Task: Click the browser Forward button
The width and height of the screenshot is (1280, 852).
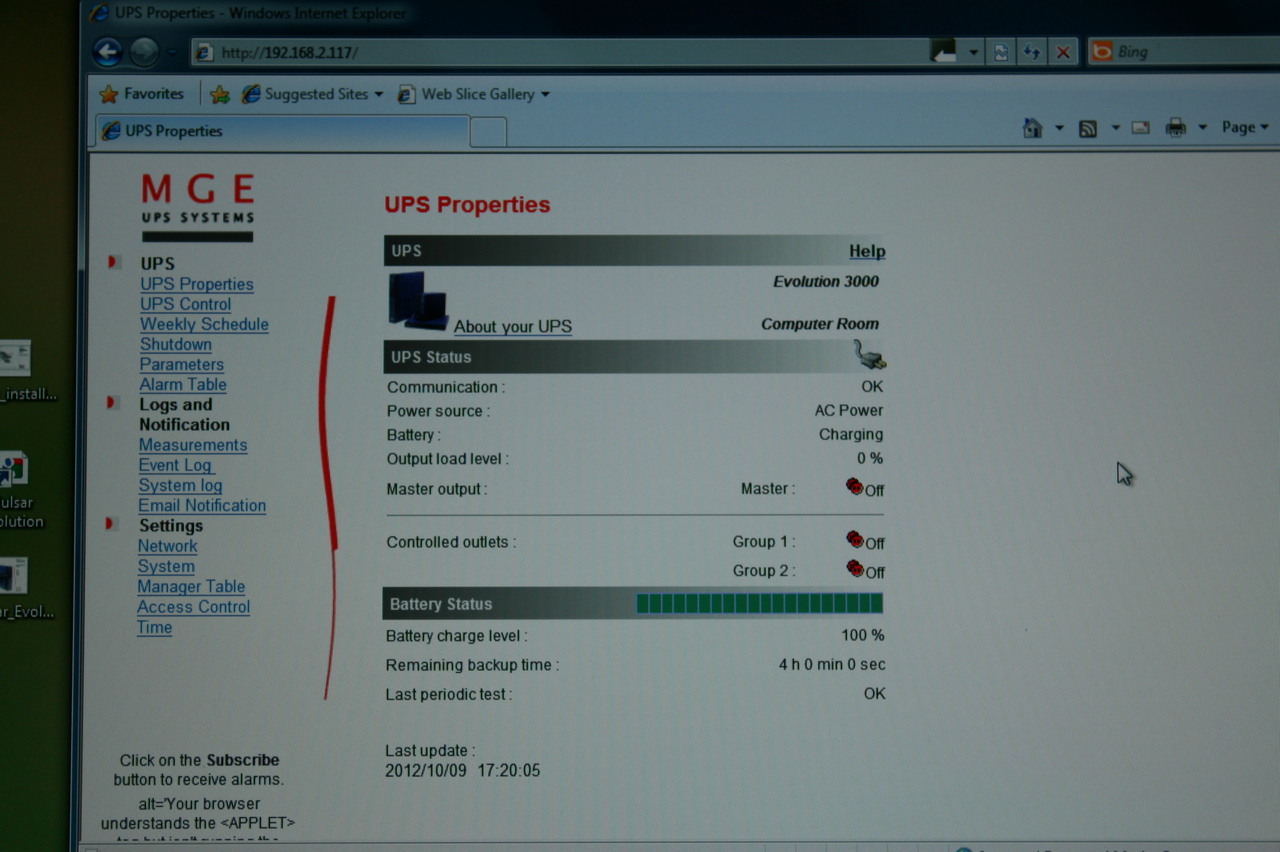Action: click(x=145, y=52)
